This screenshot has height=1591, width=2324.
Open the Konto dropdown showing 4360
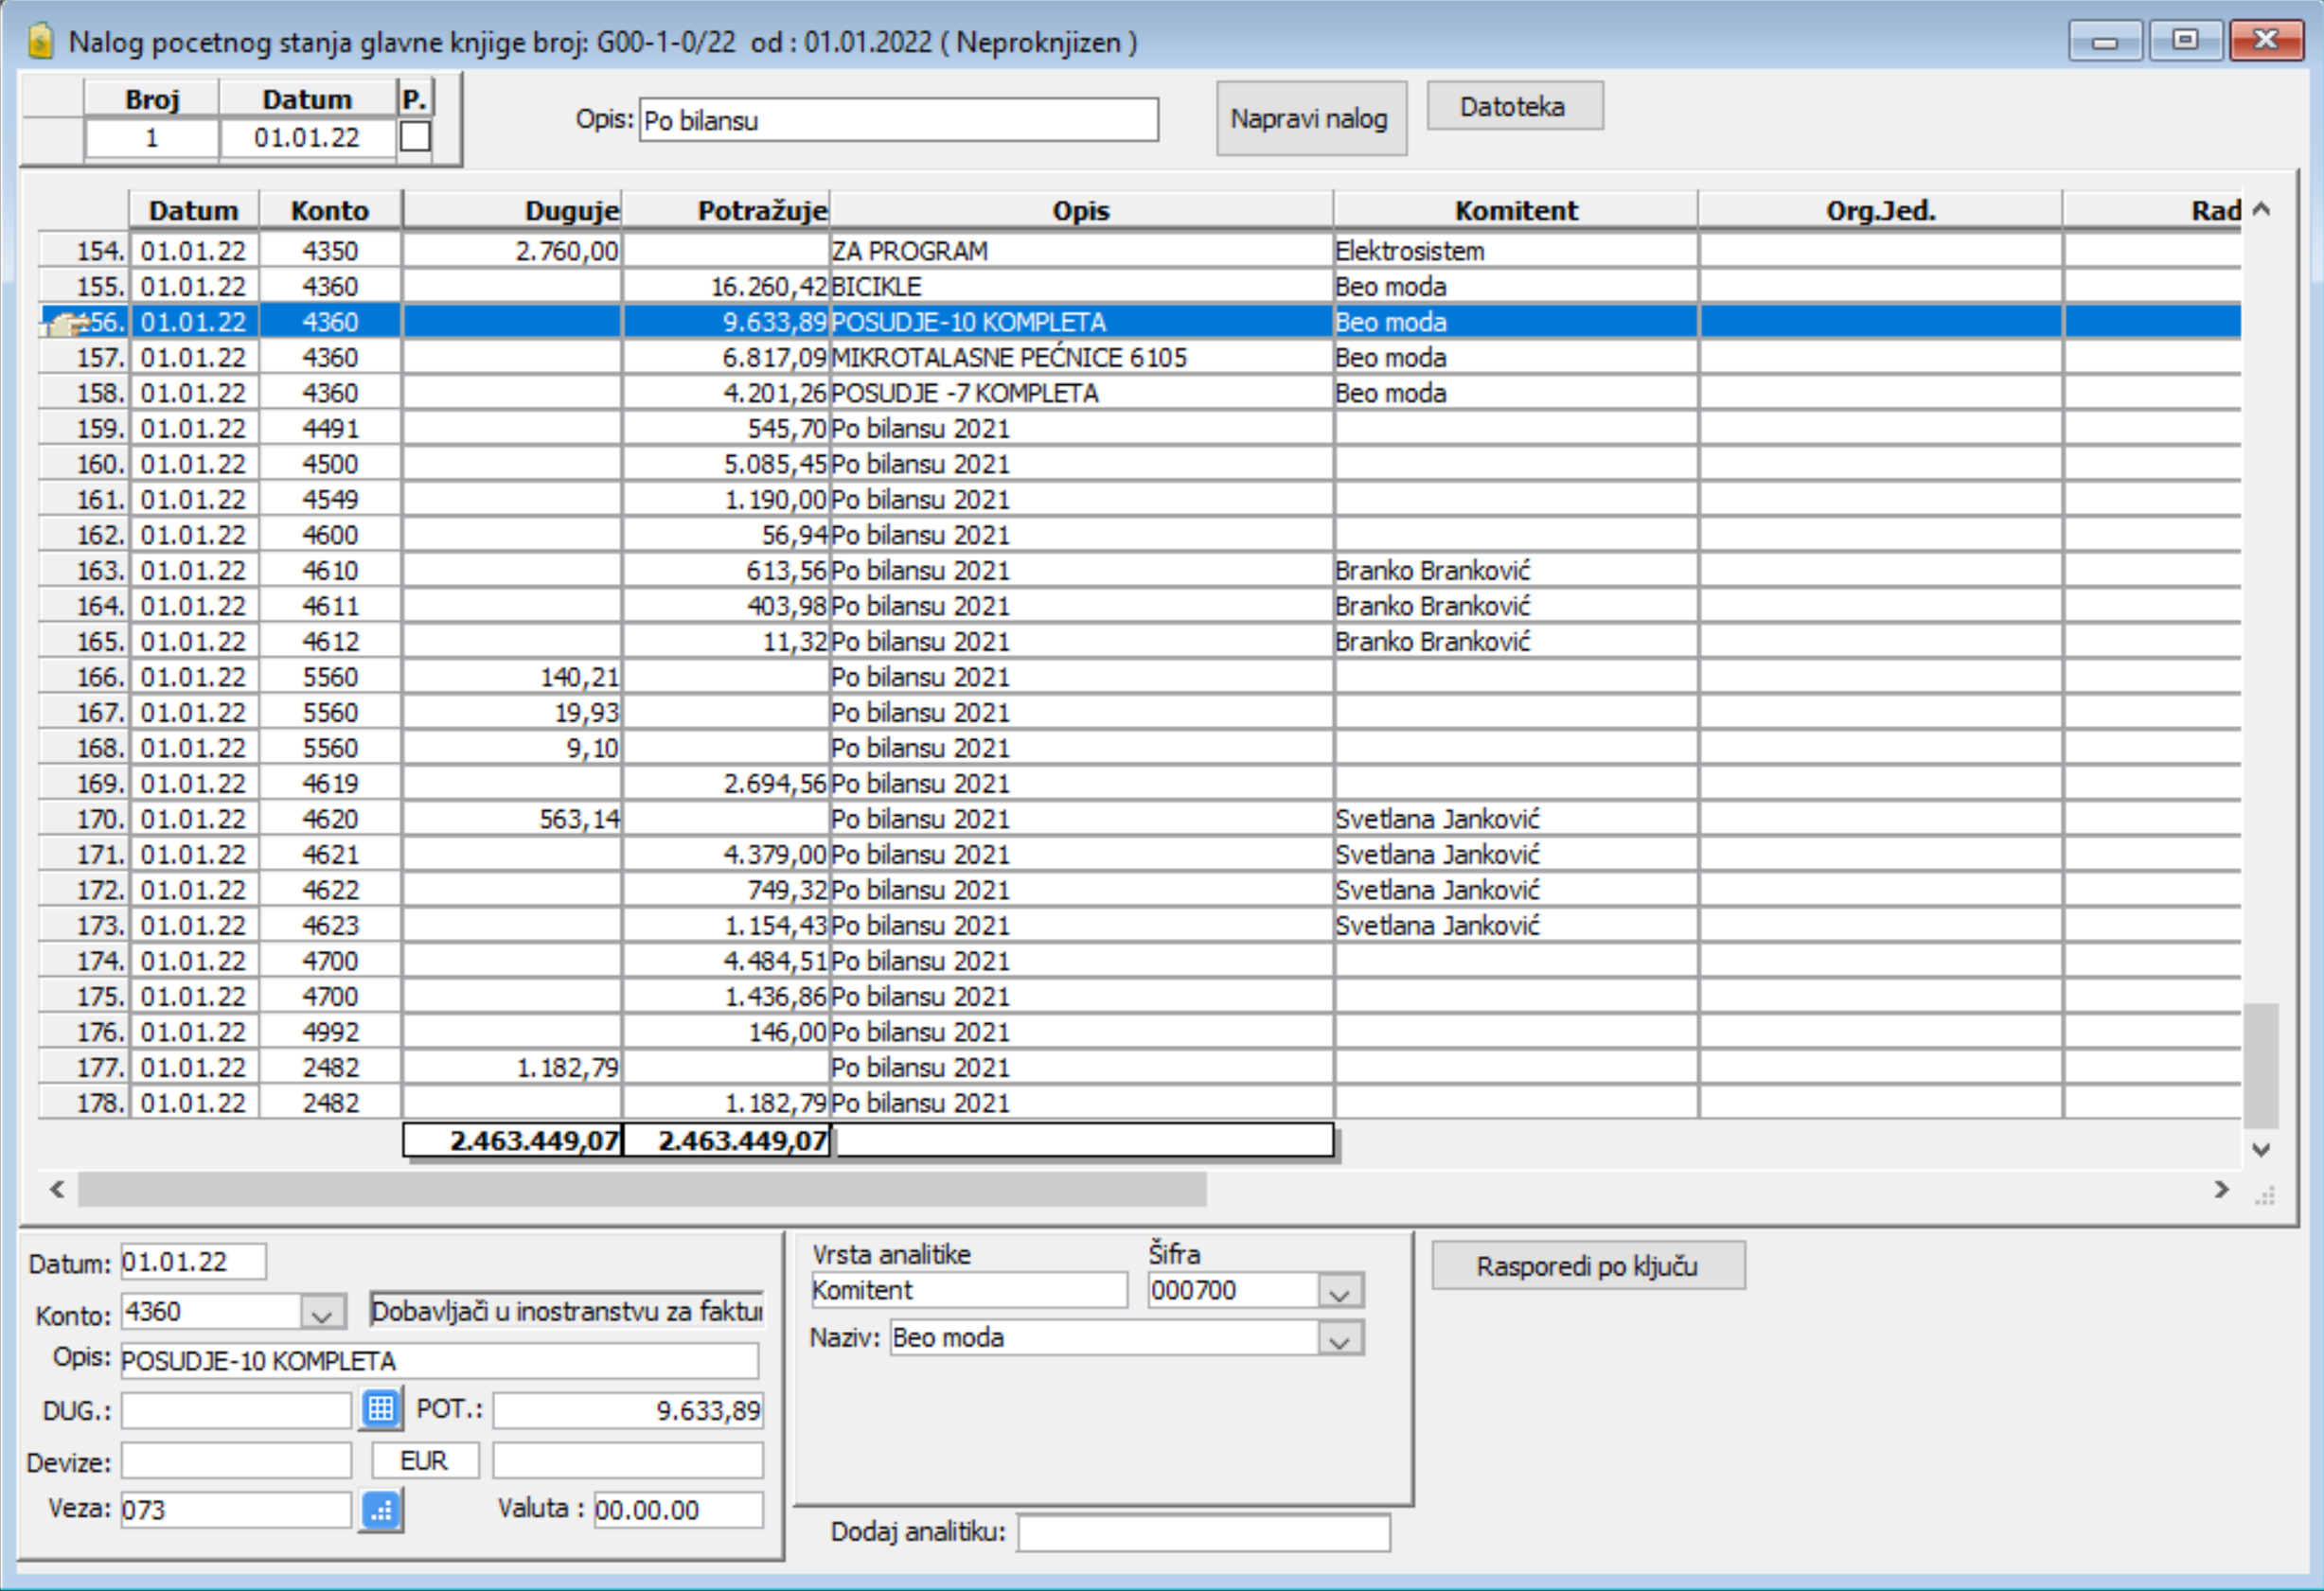click(322, 1313)
